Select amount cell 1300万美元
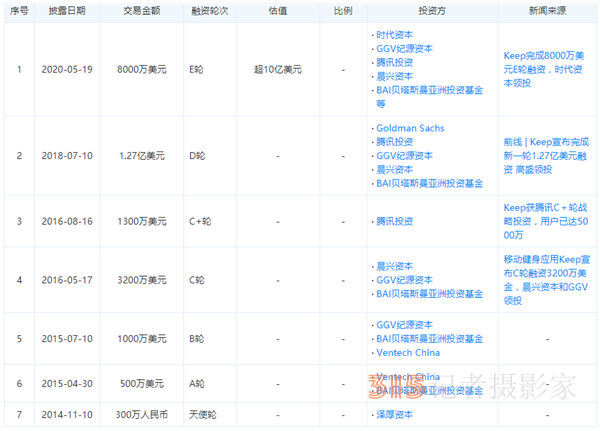The image size is (600, 431). 142,221
